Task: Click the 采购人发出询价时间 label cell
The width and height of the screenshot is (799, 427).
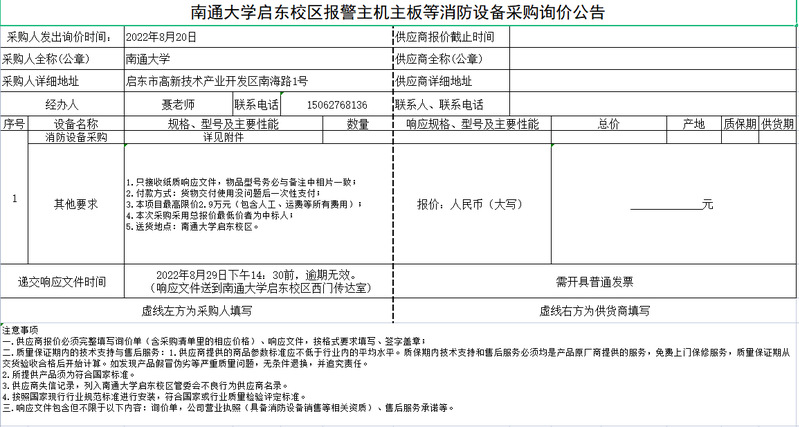Action: click(62, 37)
